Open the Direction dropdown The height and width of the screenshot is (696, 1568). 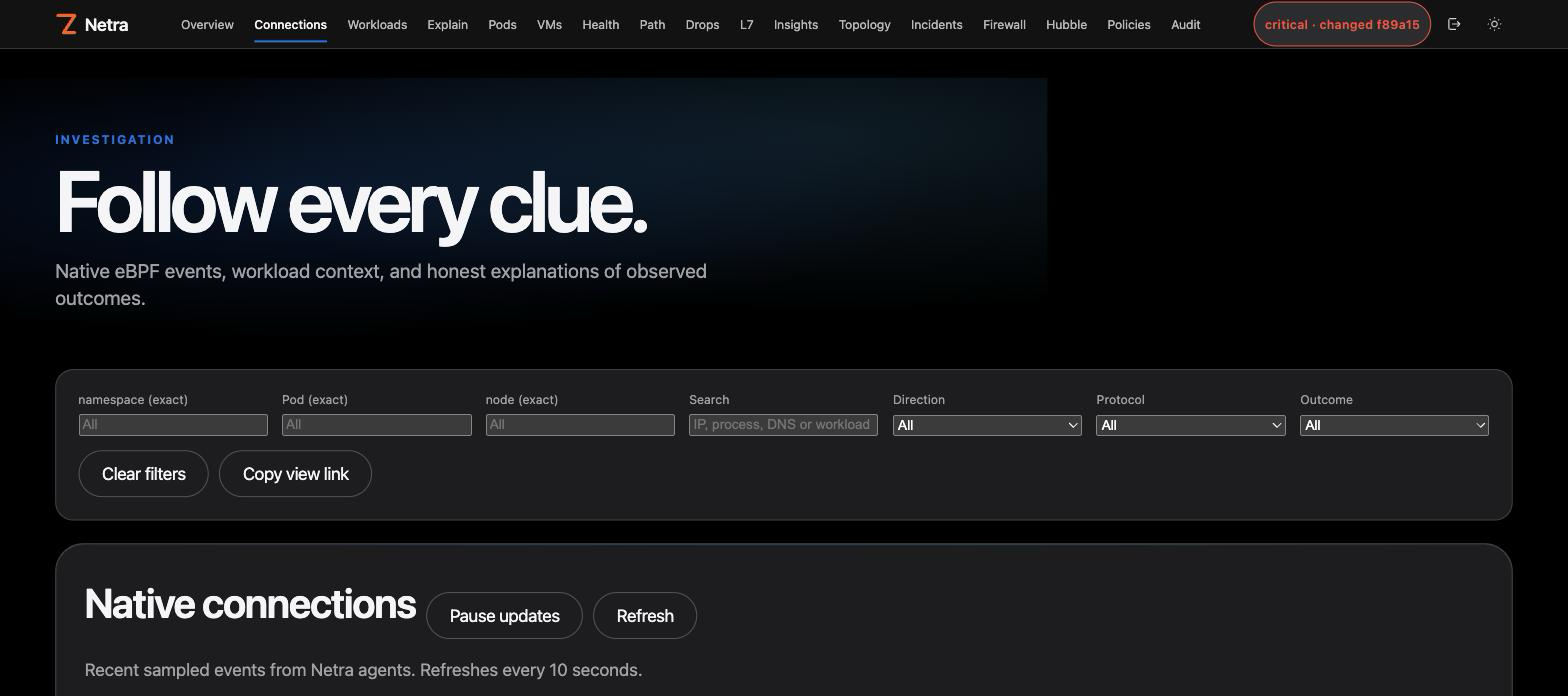pos(987,425)
